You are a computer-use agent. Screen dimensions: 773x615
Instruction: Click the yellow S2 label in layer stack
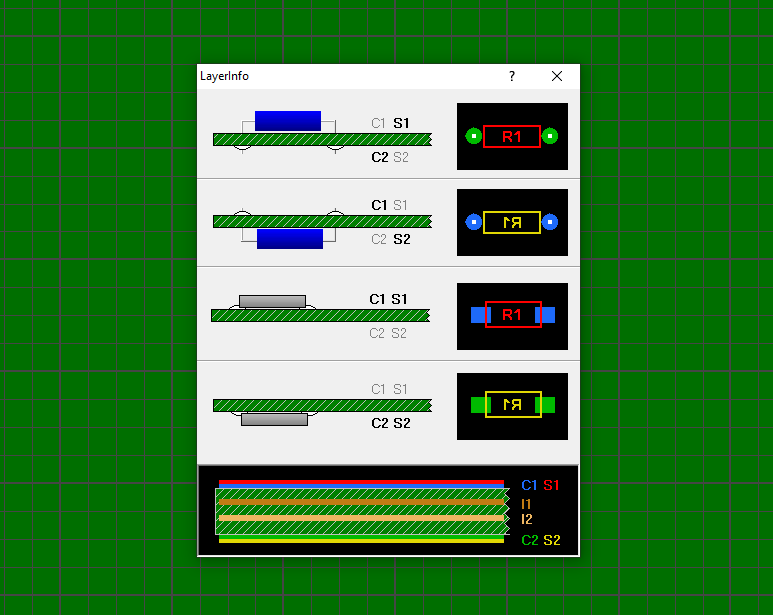[552, 540]
